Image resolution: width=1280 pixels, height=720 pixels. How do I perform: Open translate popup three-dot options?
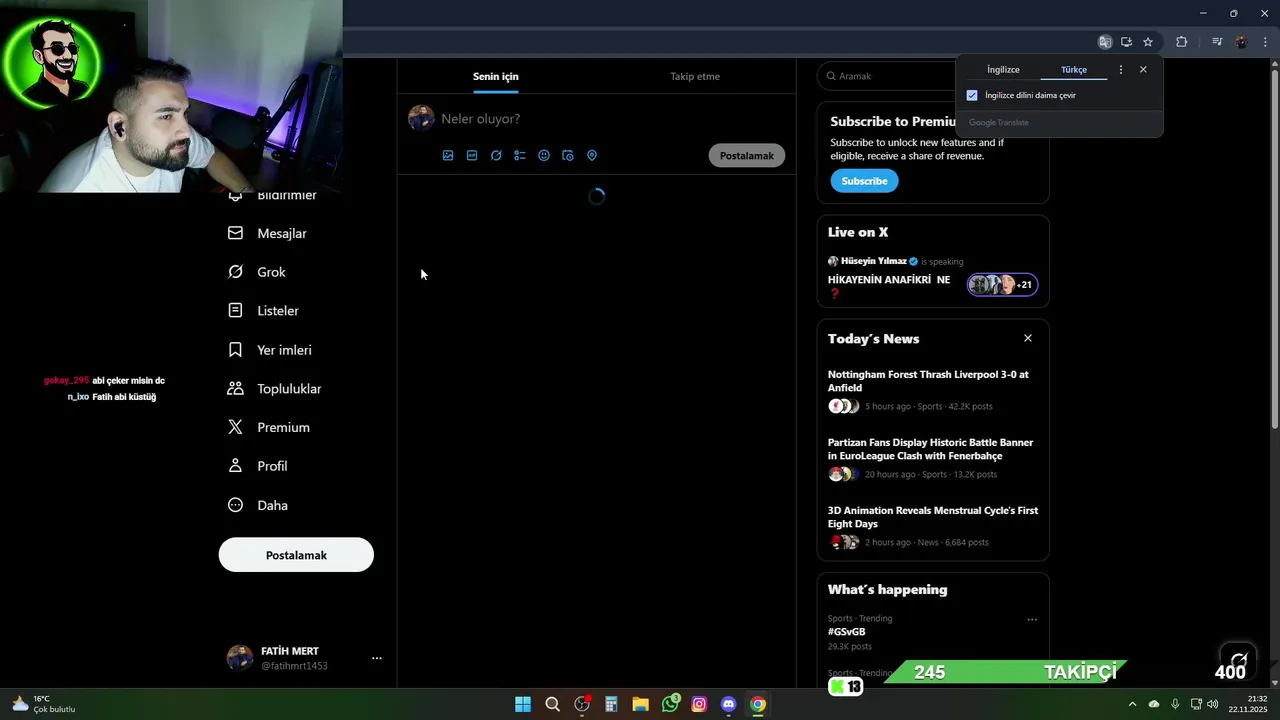click(1121, 70)
